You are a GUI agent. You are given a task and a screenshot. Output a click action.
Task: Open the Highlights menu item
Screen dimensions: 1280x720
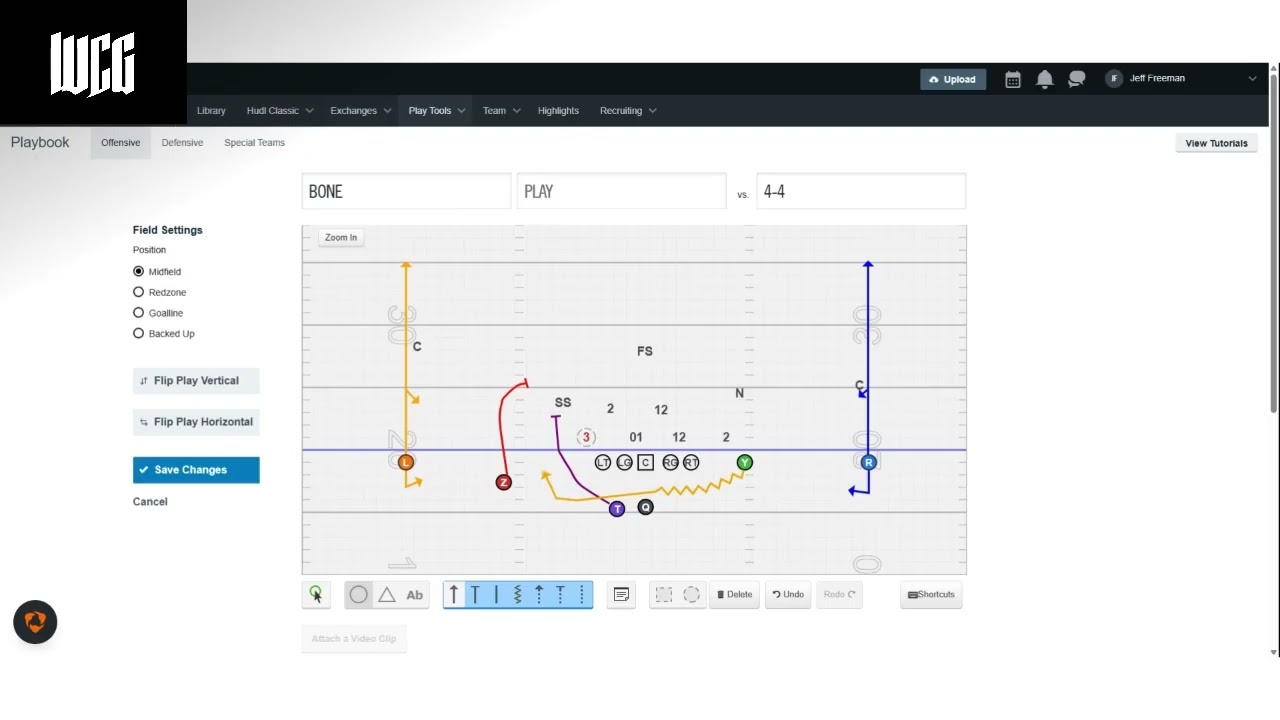tap(558, 111)
